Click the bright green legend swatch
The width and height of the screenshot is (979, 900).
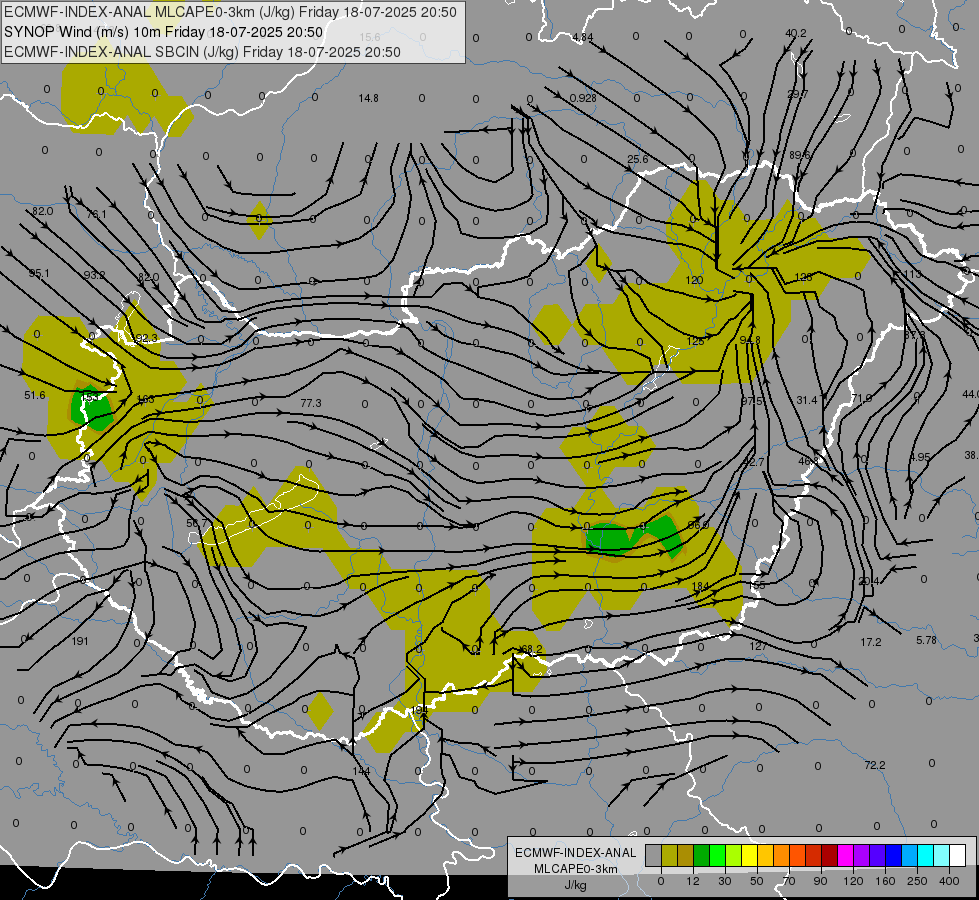coord(717,856)
